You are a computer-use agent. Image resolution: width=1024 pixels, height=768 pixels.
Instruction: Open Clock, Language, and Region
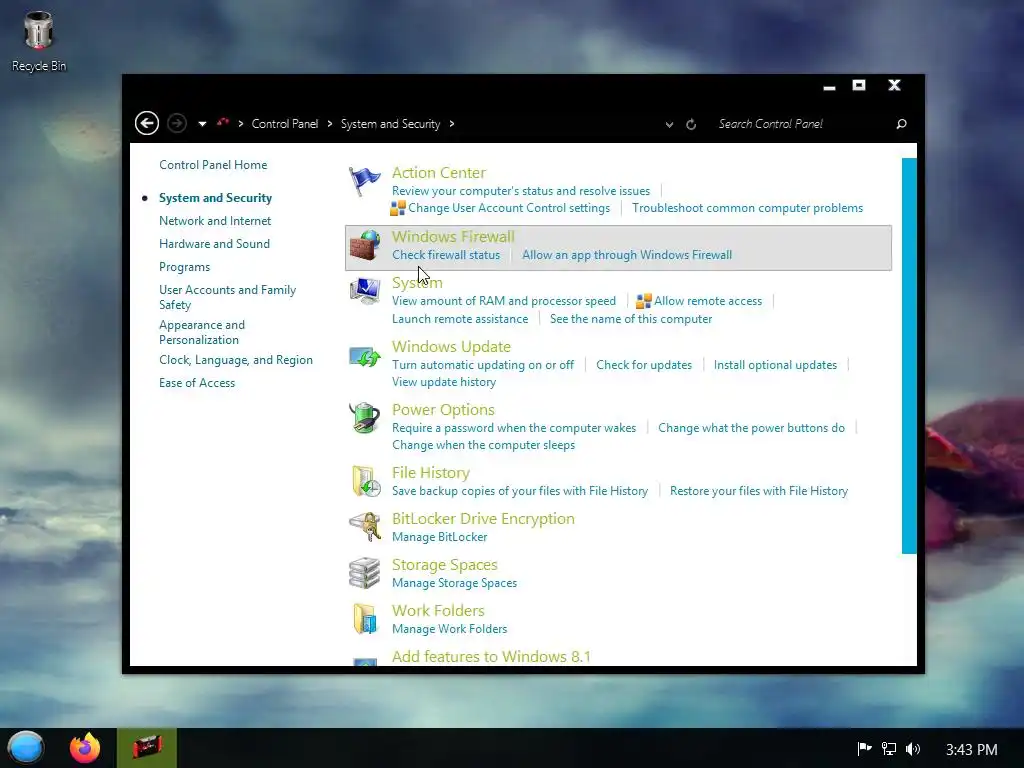(x=236, y=360)
